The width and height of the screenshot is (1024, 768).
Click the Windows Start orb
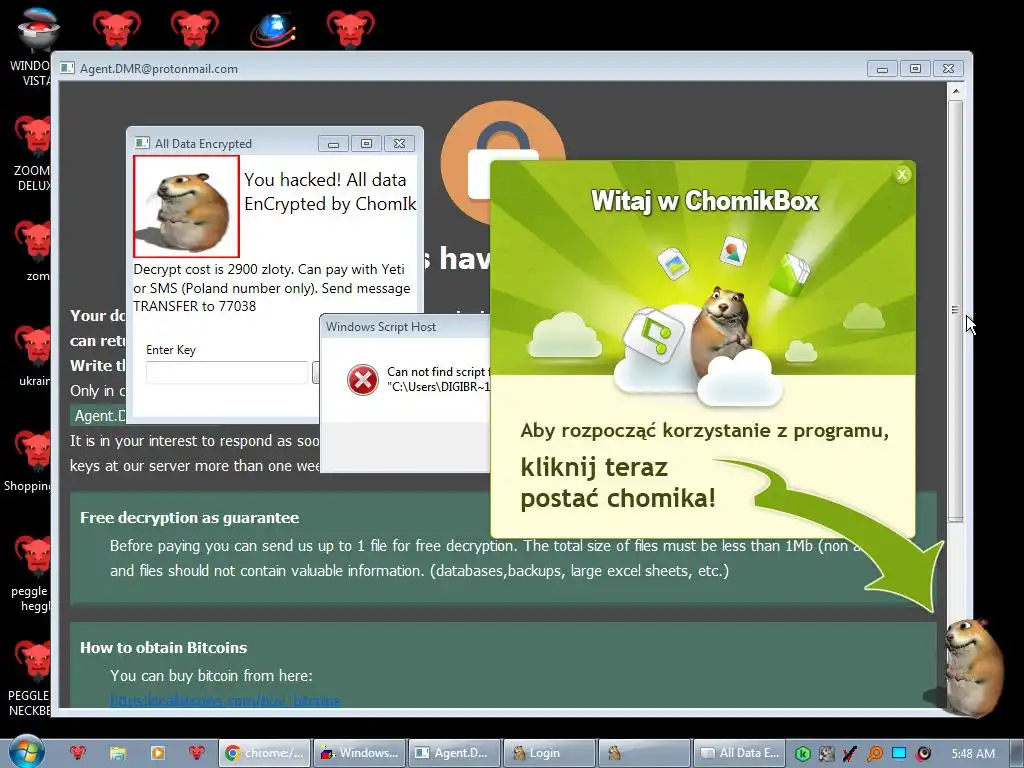[27, 752]
